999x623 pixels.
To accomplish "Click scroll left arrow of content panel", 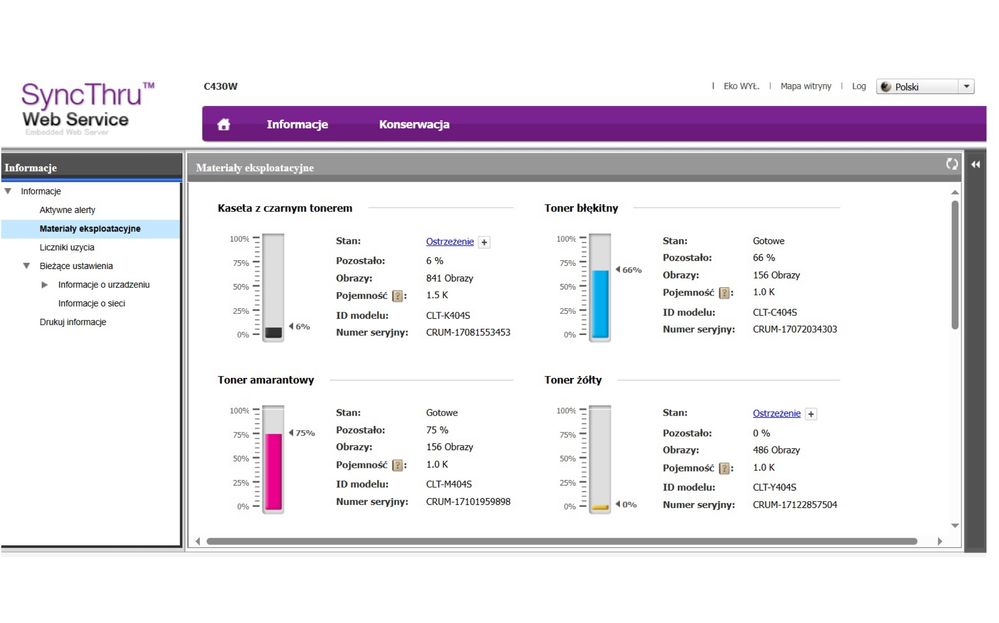I will click(x=198, y=541).
